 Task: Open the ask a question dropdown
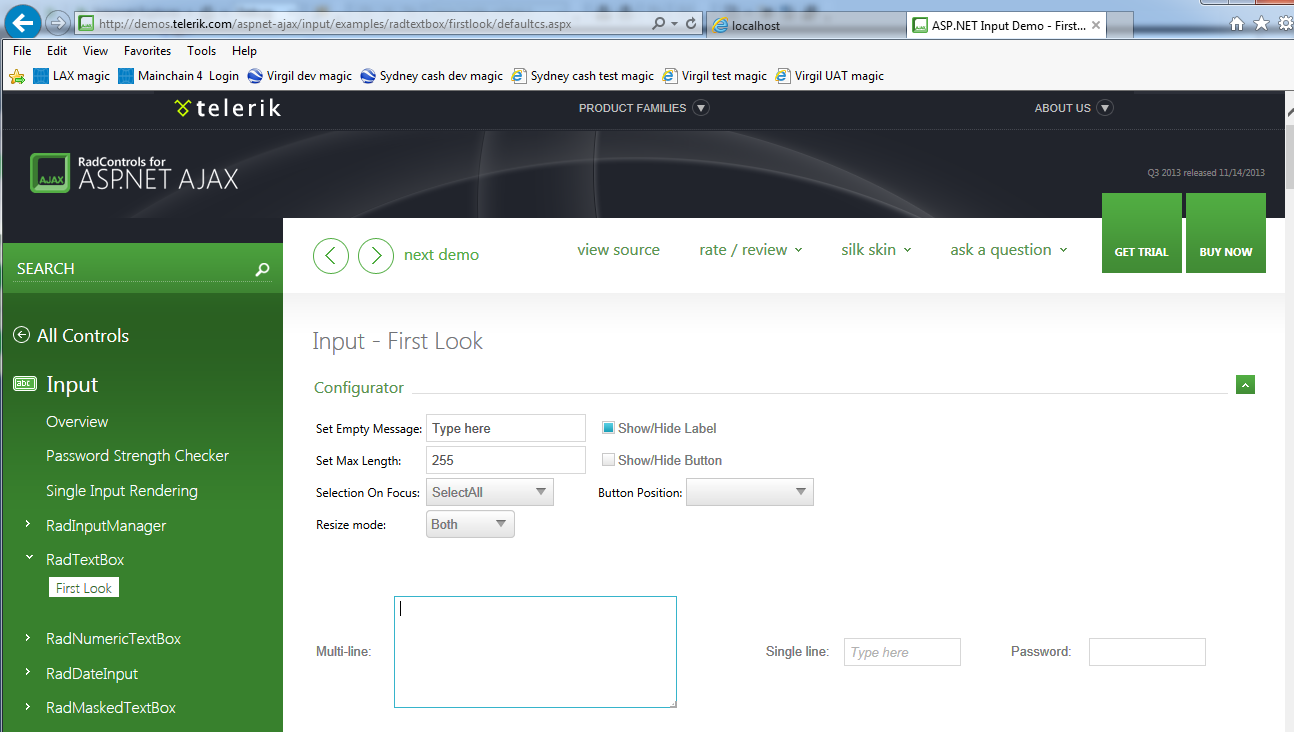click(x=1009, y=250)
